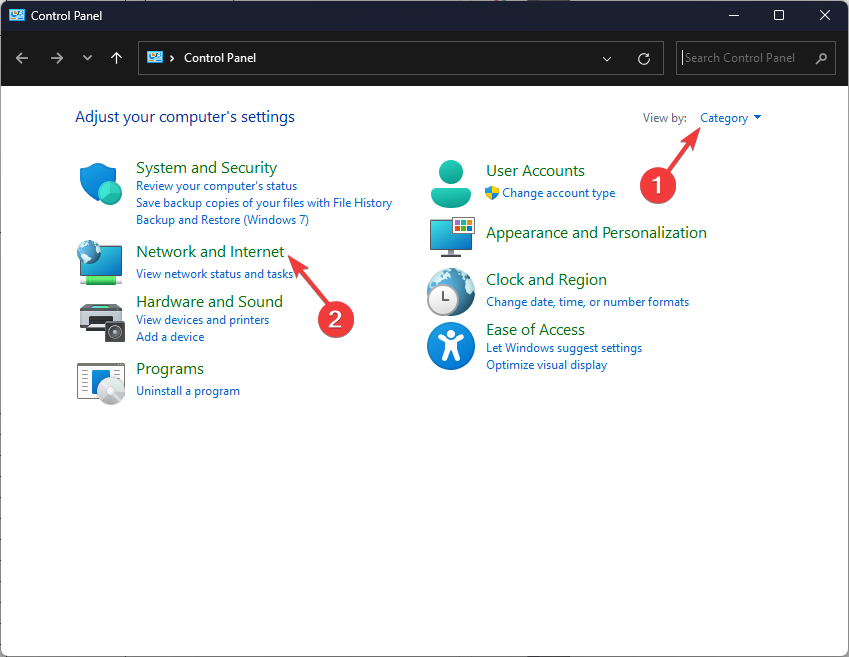Click the System and Security shield icon
Image resolution: width=849 pixels, height=657 pixels.
pyautogui.click(x=100, y=185)
